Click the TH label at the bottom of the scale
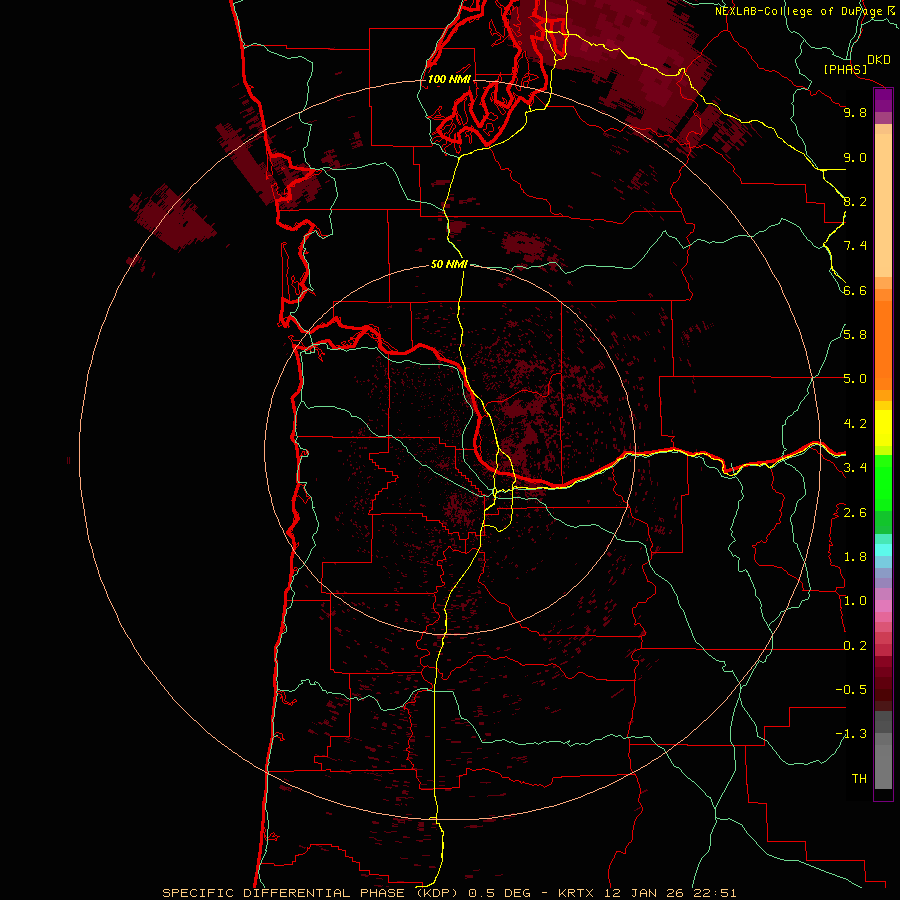Image resolution: width=900 pixels, height=900 pixels. point(859,779)
